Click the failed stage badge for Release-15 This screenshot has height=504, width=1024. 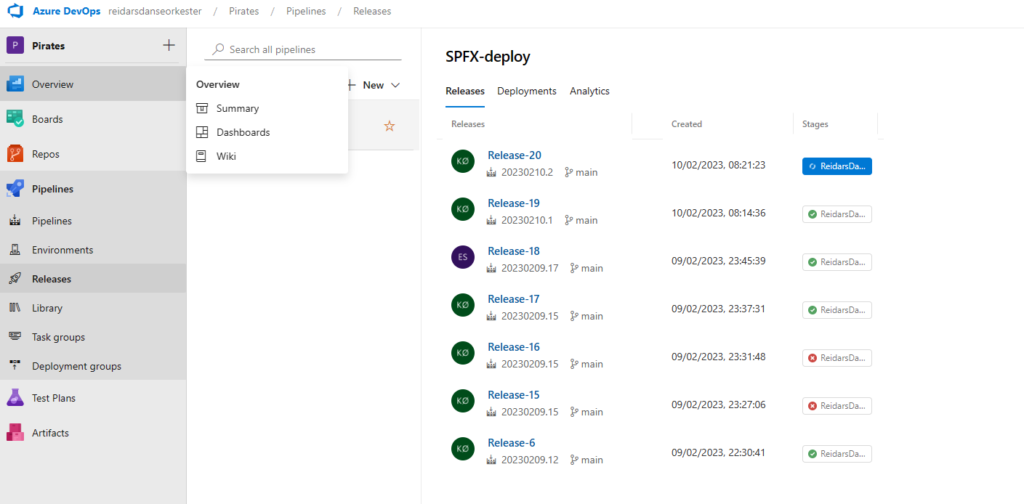click(x=837, y=406)
